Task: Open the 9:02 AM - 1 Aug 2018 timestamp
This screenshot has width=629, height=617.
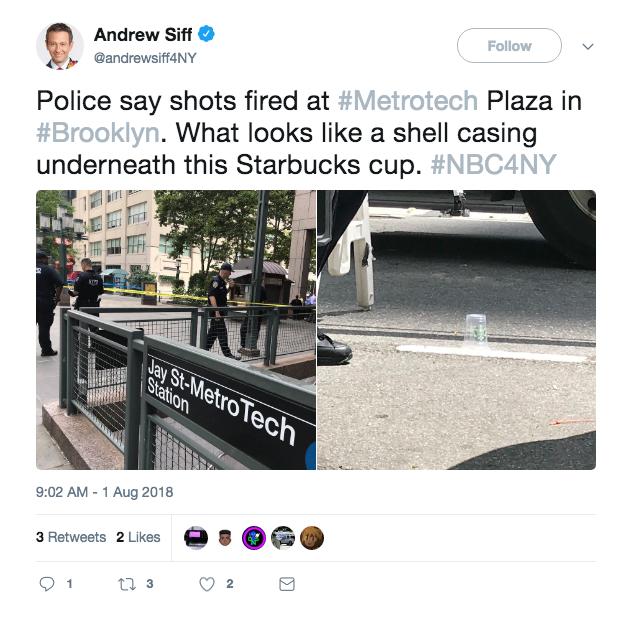Action: tap(105, 492)
